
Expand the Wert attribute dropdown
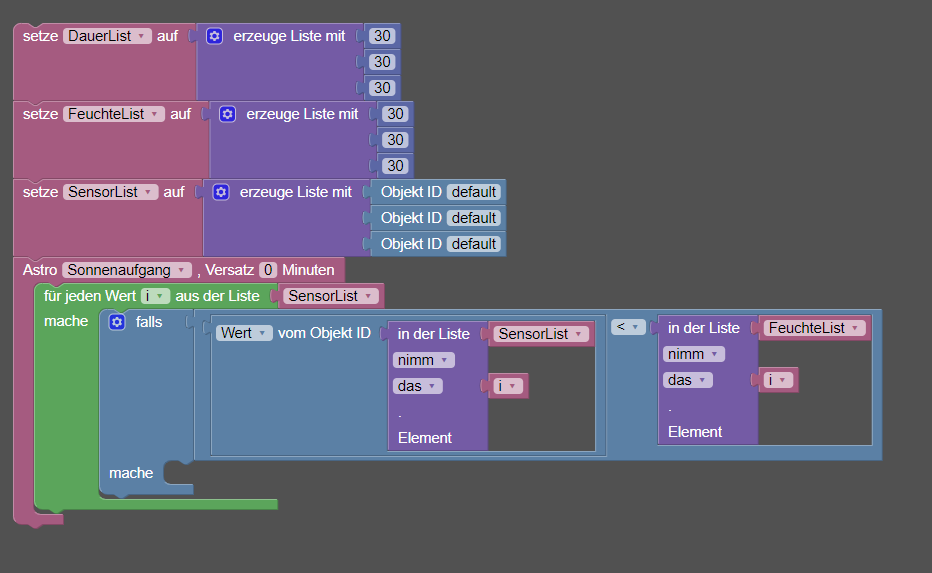[244, 333]
